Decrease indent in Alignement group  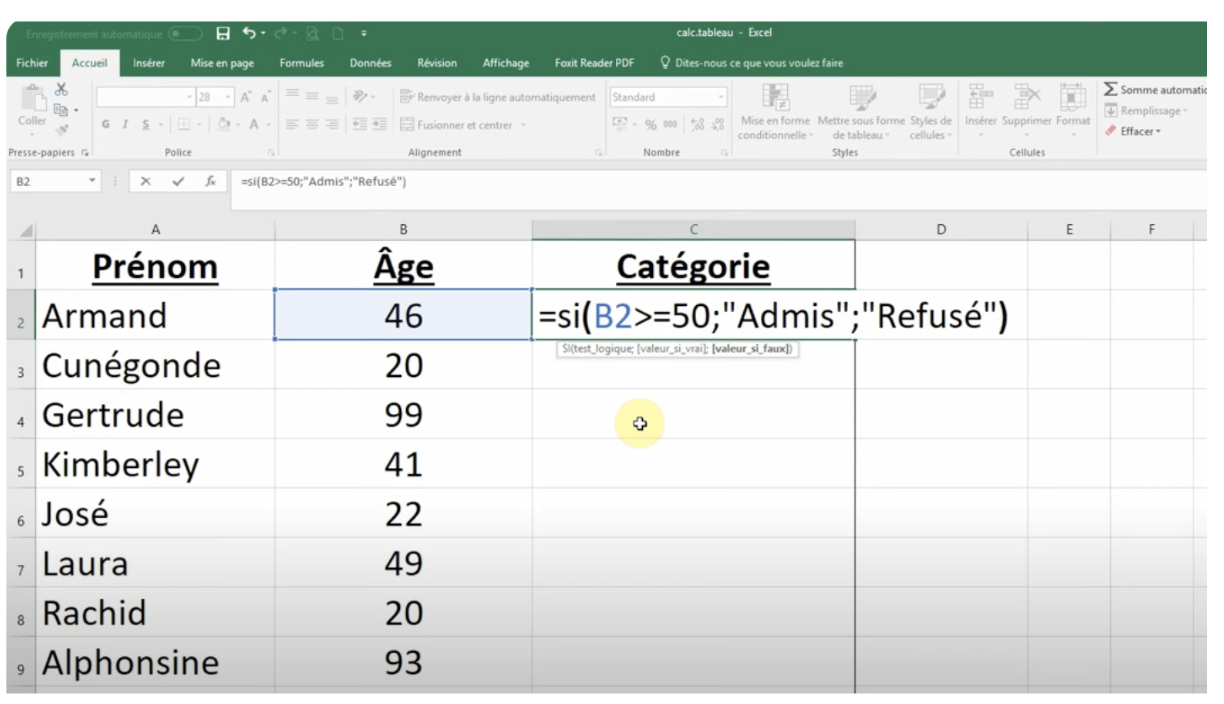coord(359,125)
